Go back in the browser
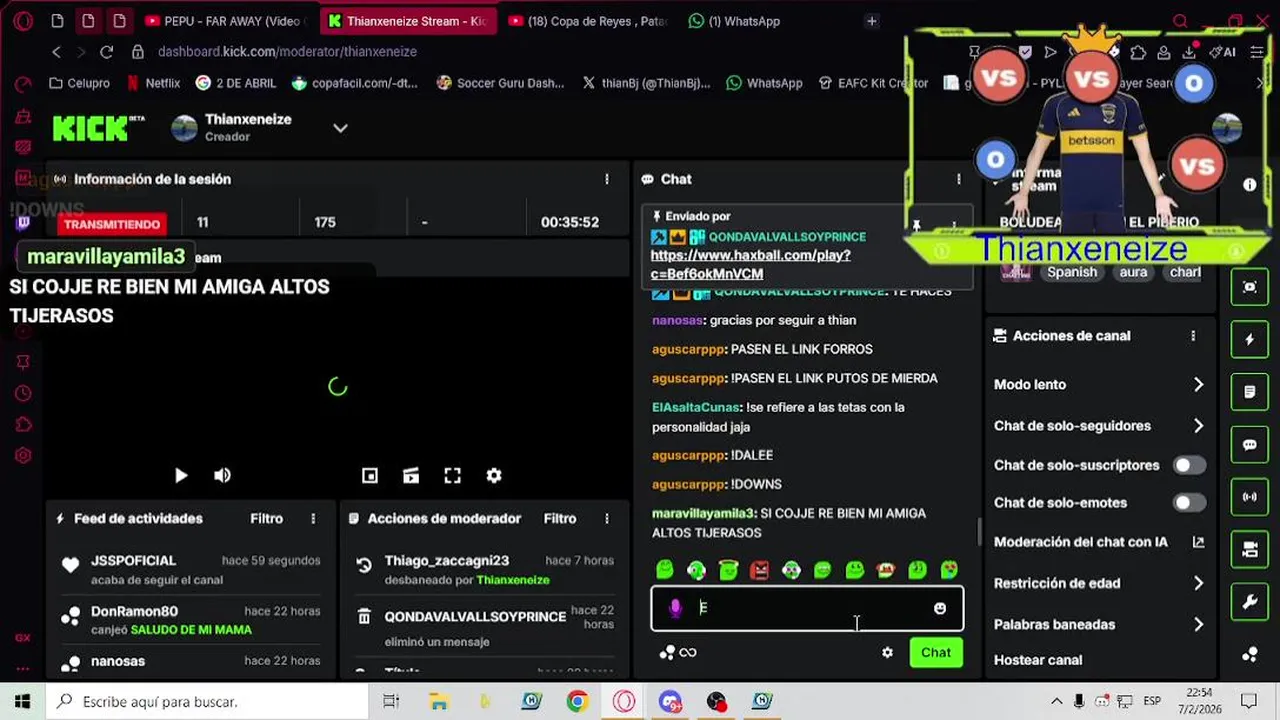The height and width of the screenshot is (720, 1280). click(x=56, y=52)
